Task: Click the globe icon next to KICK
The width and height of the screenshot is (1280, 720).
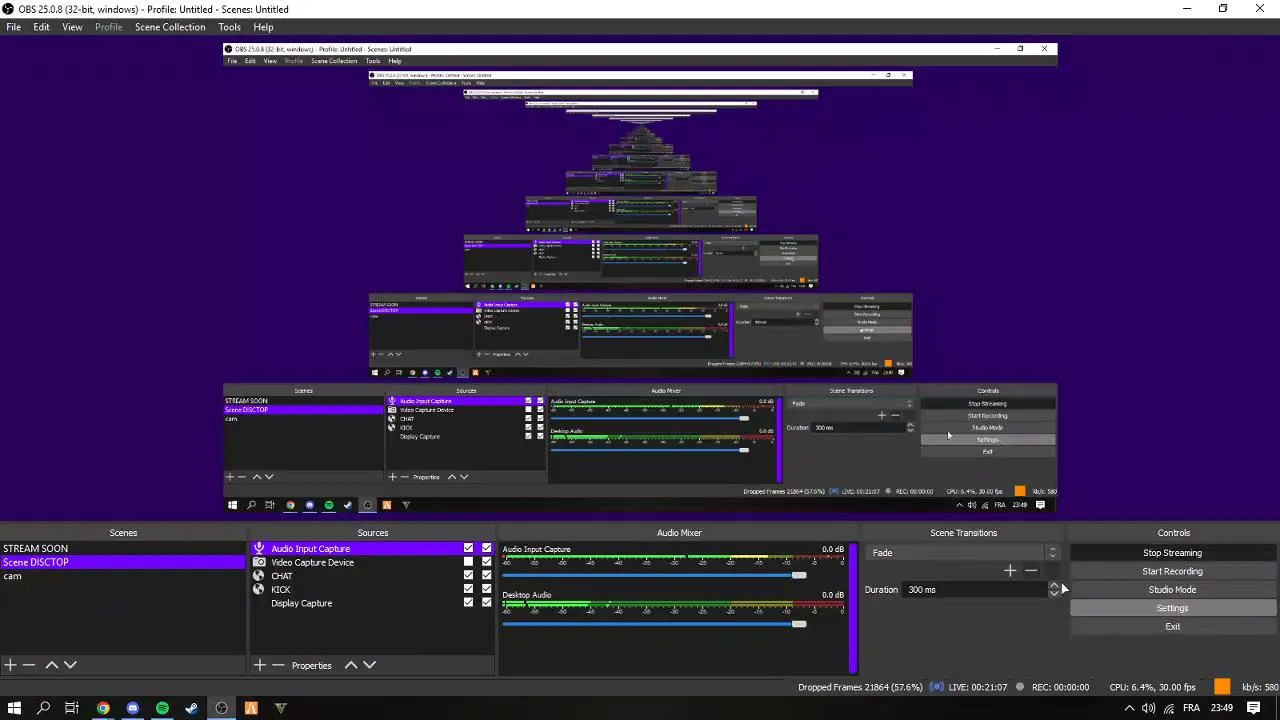Action: pyautogui.click(x=259, y=590)
